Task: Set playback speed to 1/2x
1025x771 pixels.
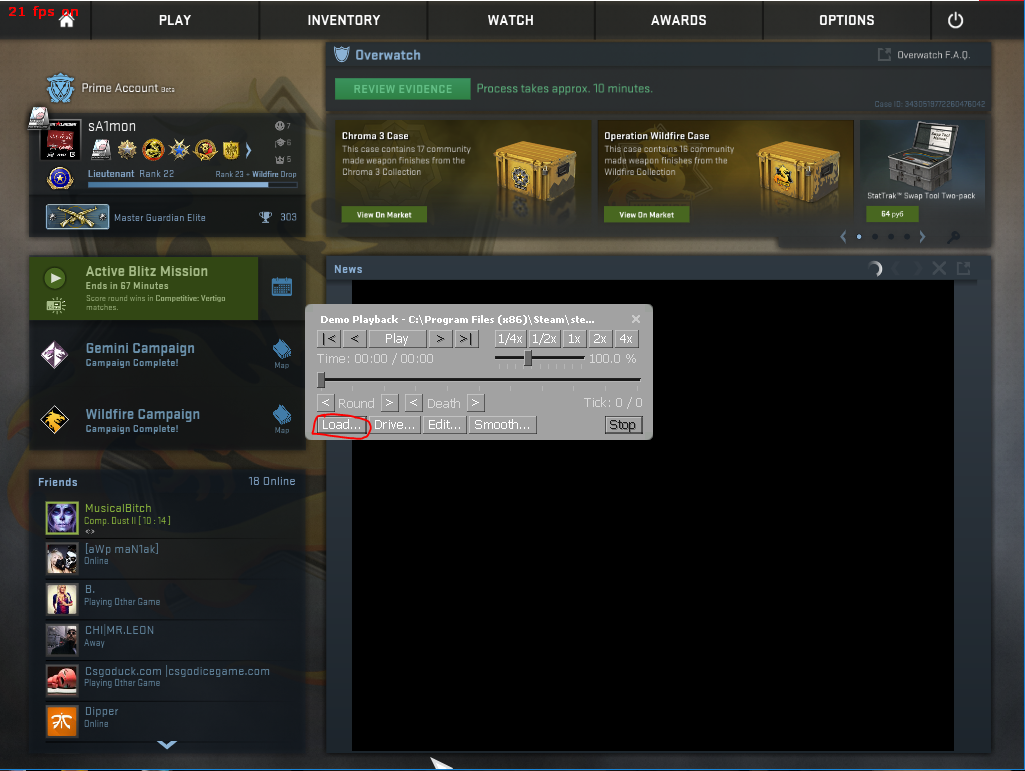Action: pyautogui.click(x=544, y=339)
